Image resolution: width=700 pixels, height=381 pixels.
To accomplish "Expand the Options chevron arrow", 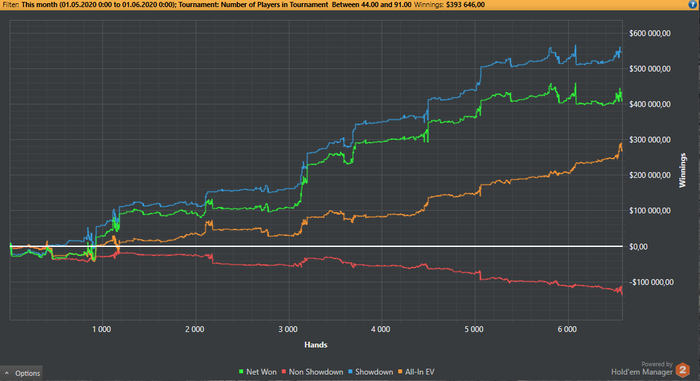I will 7,373.
